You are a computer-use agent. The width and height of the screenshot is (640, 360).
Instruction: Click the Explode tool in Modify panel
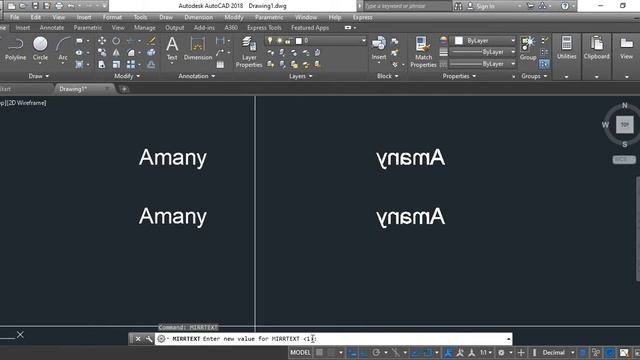151,53
